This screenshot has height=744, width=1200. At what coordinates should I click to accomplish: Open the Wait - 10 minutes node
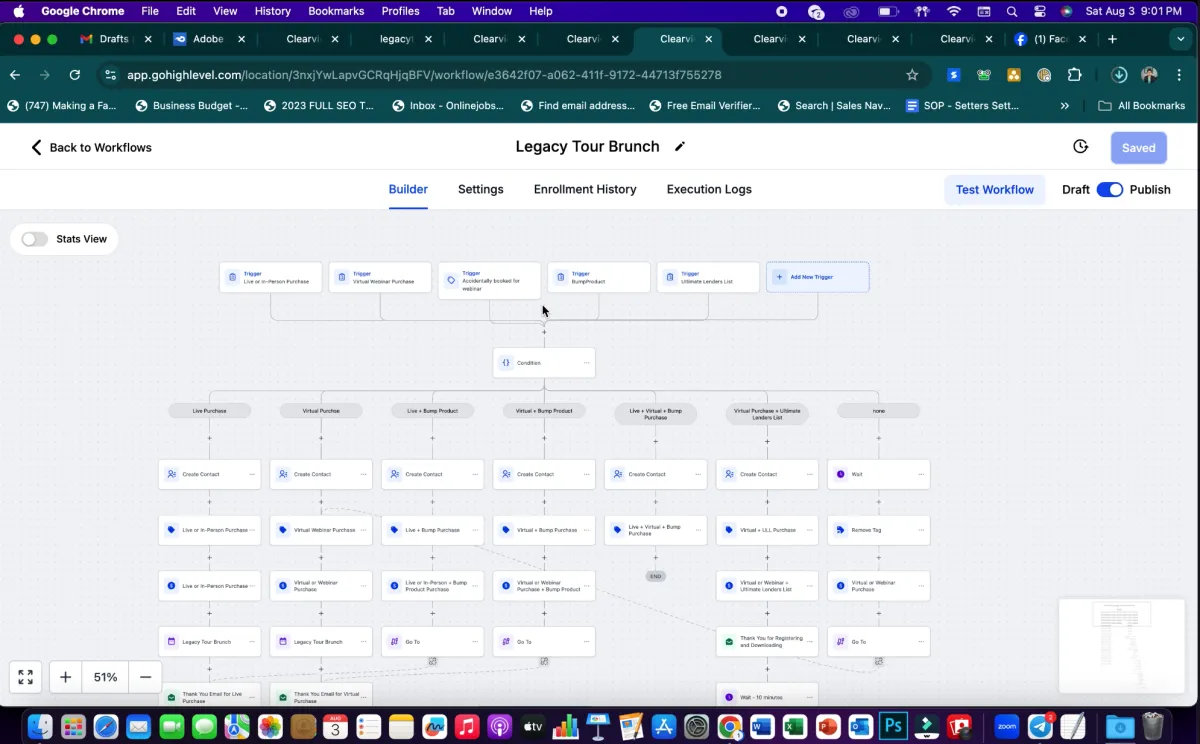pyautogui.click(x=767, y=697)
